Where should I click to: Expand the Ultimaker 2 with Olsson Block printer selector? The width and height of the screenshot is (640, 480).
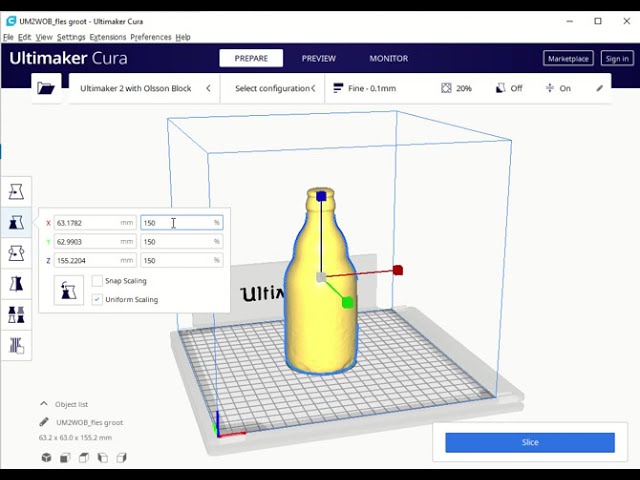144,88
